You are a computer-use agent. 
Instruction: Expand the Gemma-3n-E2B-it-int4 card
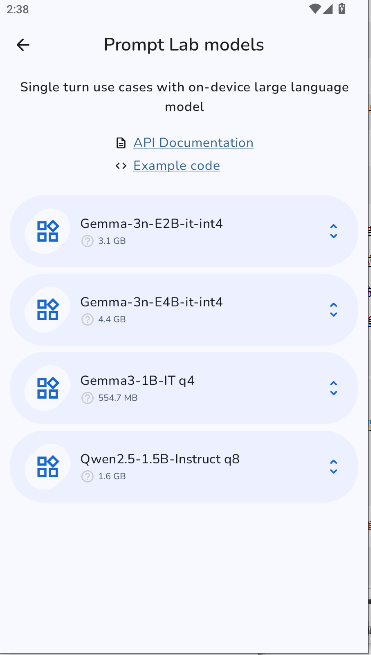coord(333,231)
